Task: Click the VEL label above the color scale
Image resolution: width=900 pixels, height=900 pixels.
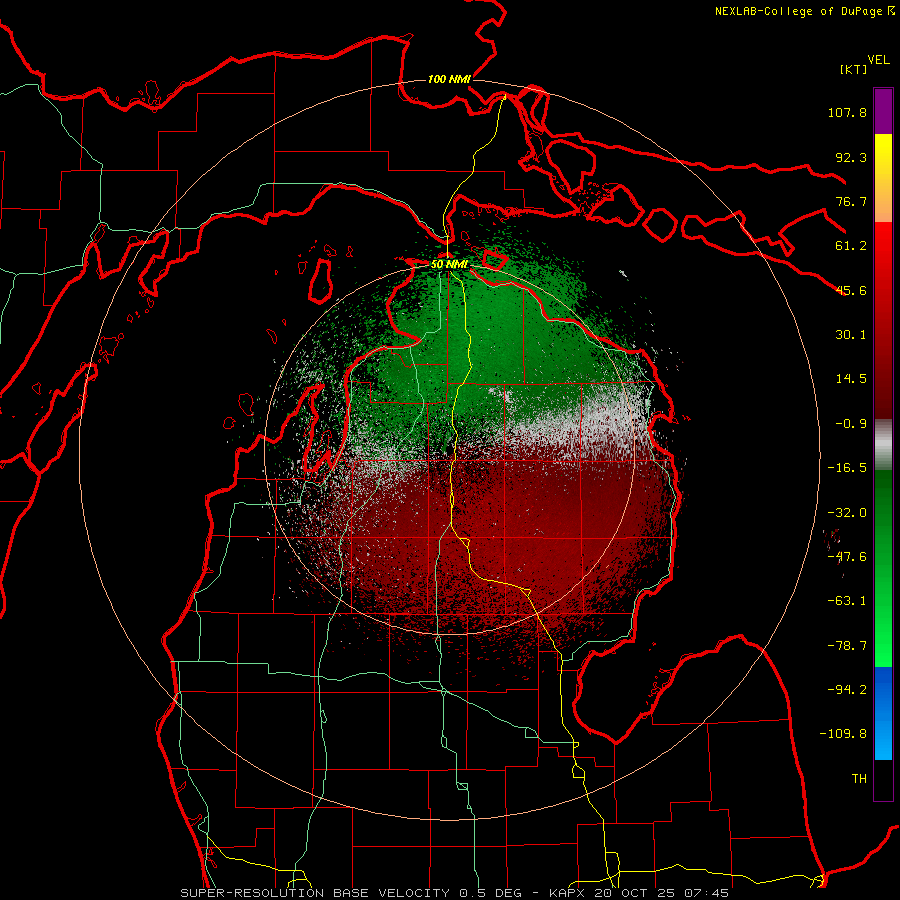Action: point(879,60)
